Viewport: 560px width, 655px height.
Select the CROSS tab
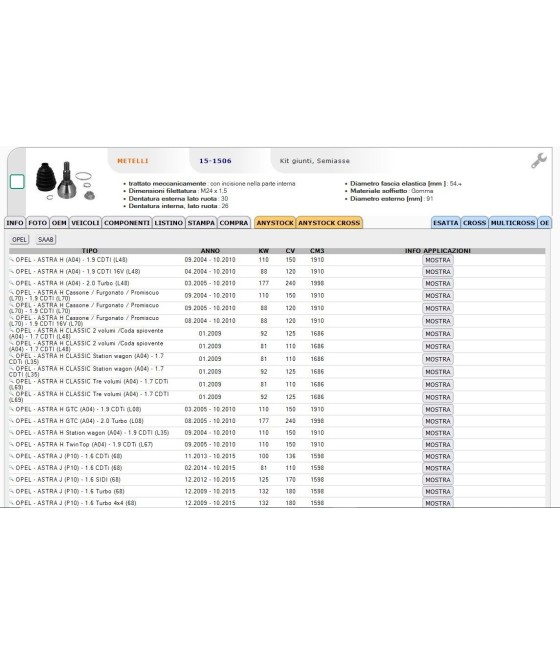click(474, 223)
